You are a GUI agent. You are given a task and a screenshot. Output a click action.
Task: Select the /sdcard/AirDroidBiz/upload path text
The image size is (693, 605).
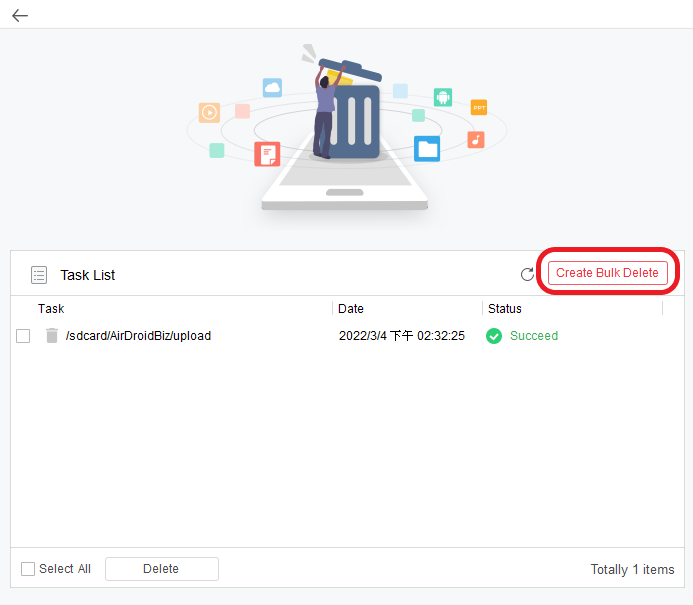[138, 336]
